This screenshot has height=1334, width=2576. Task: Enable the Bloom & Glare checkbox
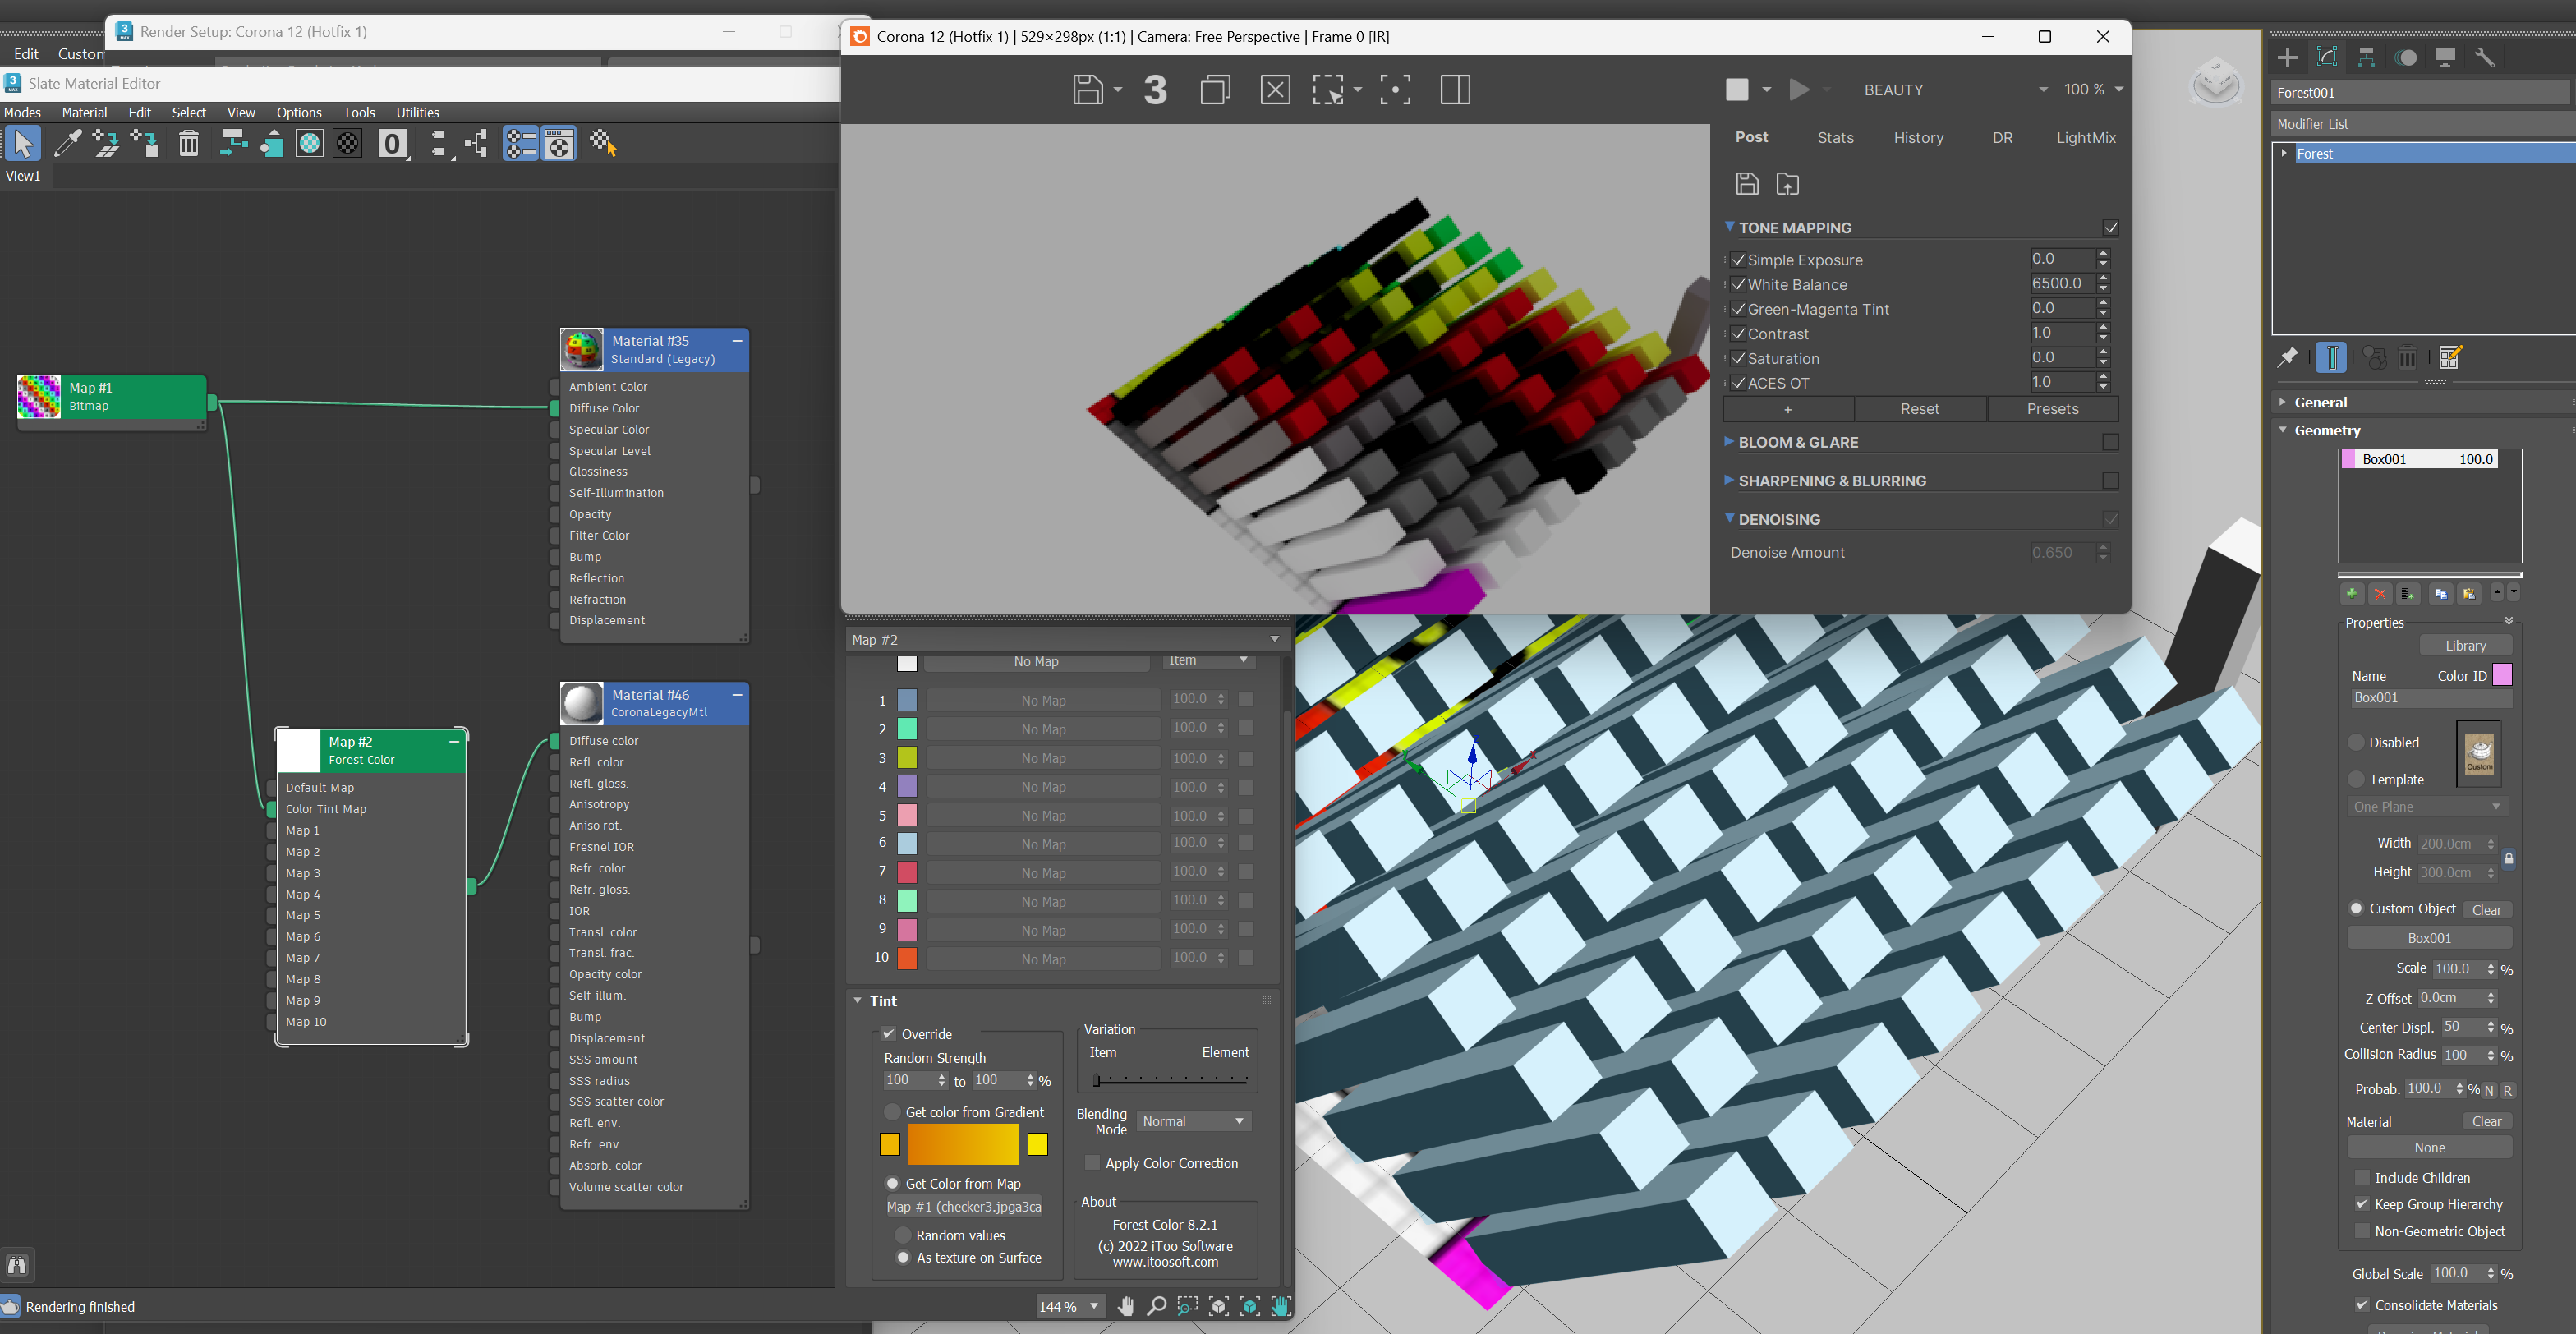coord(2110,442)
